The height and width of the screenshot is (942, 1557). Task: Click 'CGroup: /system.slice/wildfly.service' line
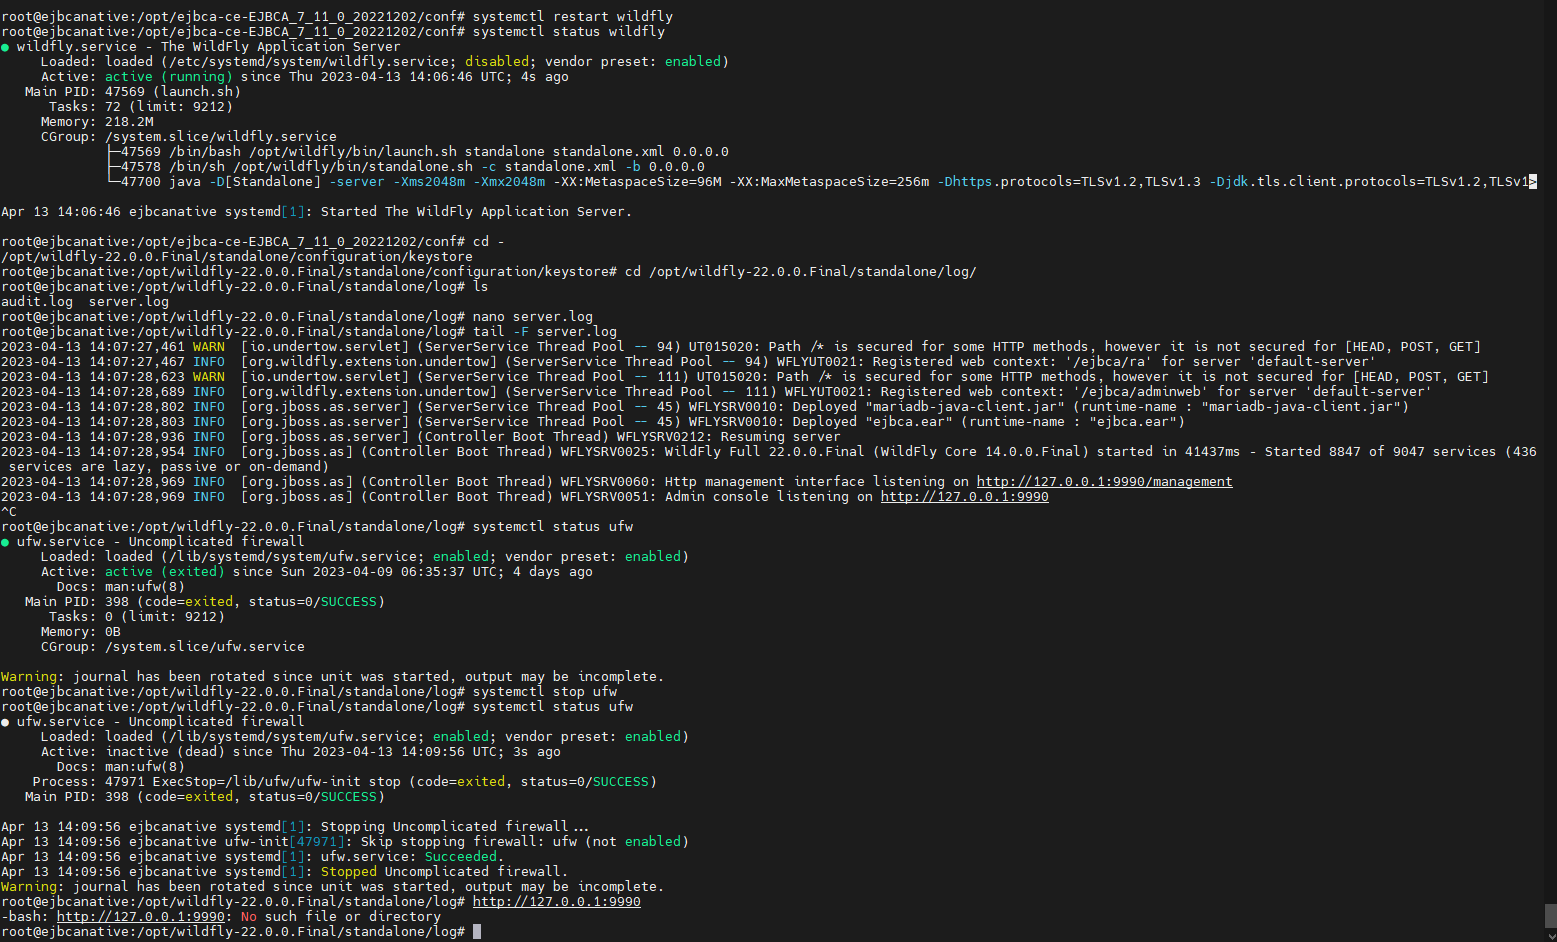click(188, 137)
